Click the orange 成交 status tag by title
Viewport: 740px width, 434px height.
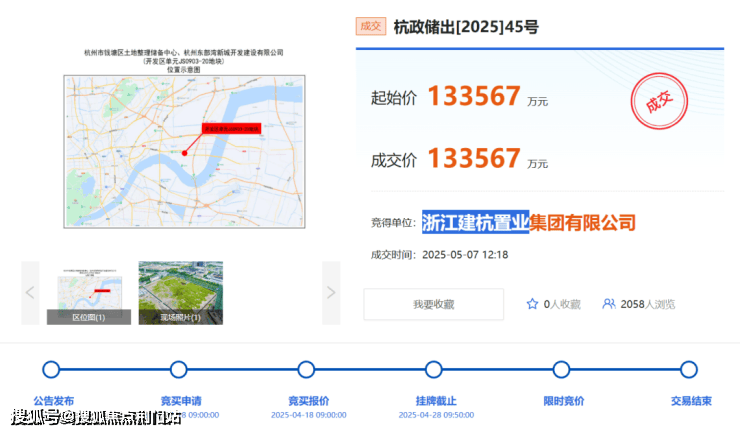(370, 26)
